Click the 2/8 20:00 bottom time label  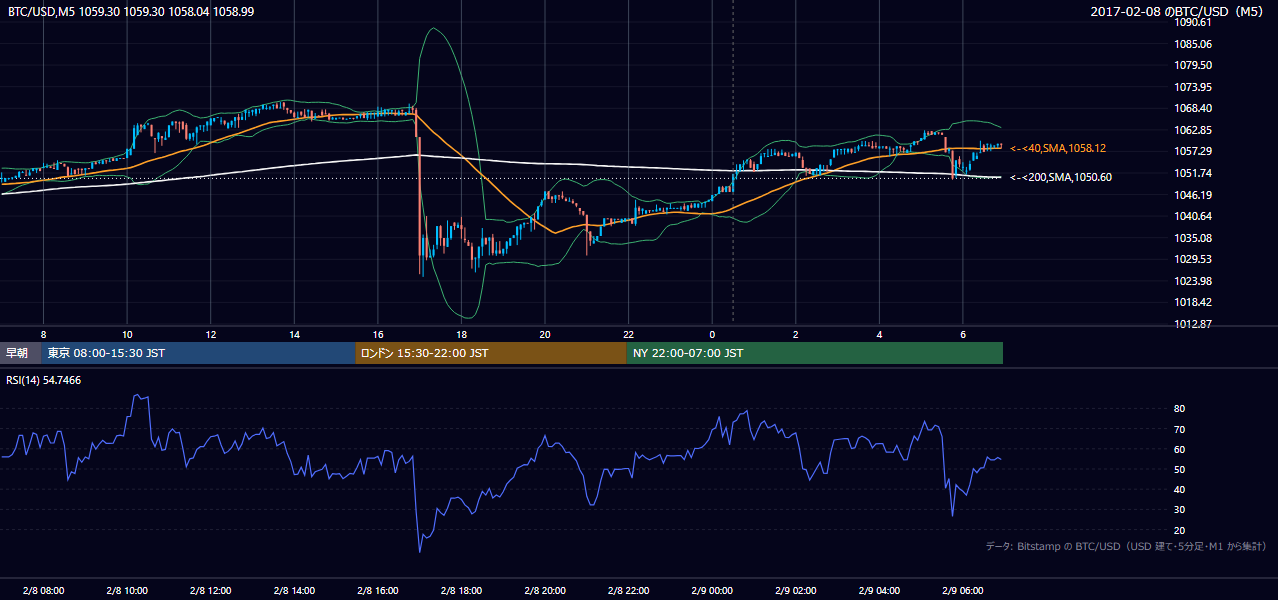point(545,590)
